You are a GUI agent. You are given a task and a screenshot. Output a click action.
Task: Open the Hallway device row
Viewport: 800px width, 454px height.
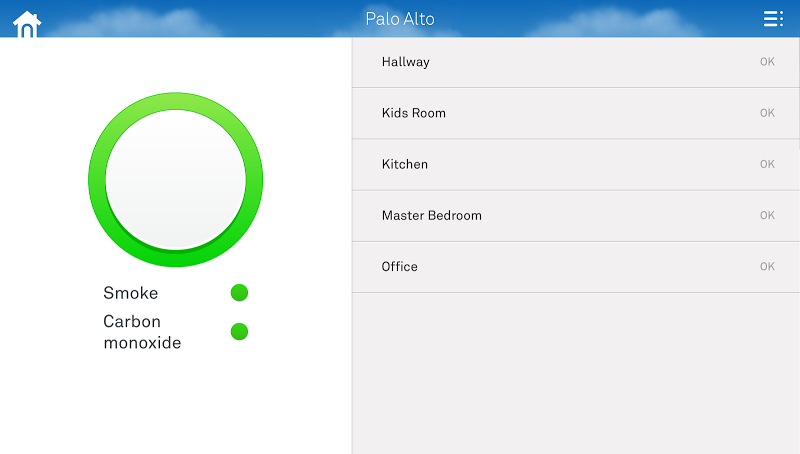coord(576,62)
